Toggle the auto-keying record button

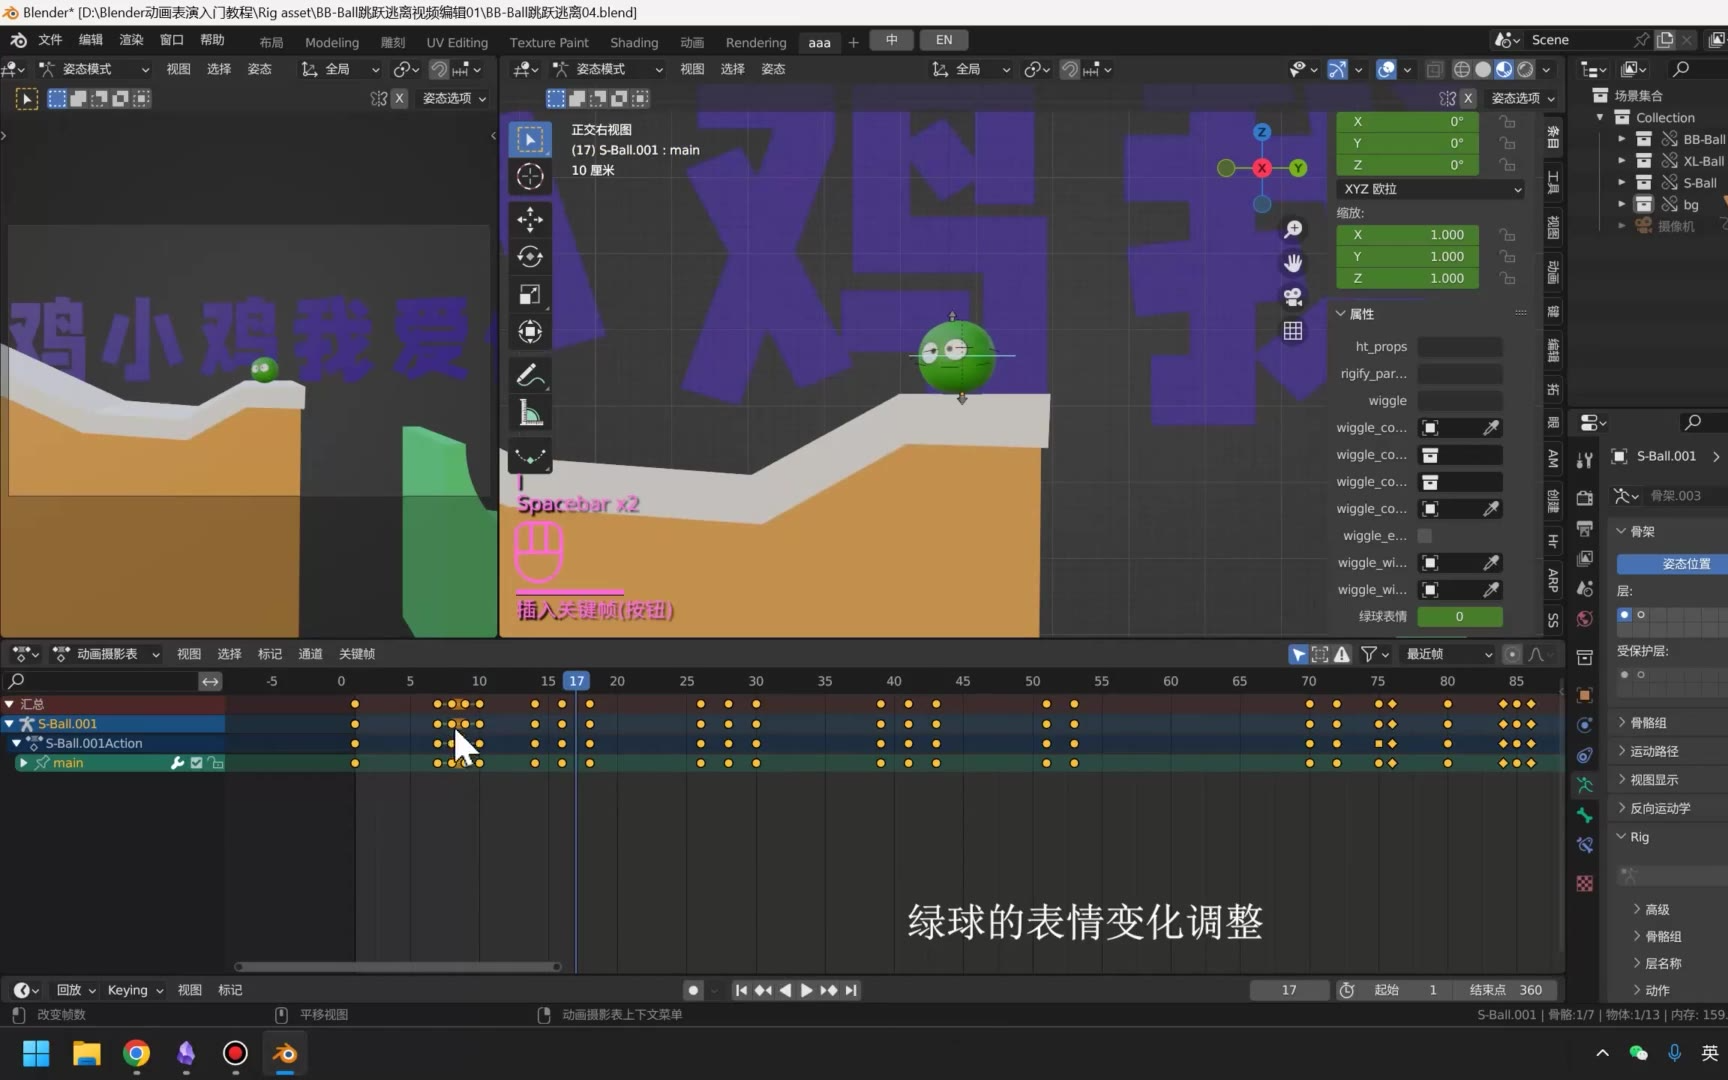[x=693, y=990]
